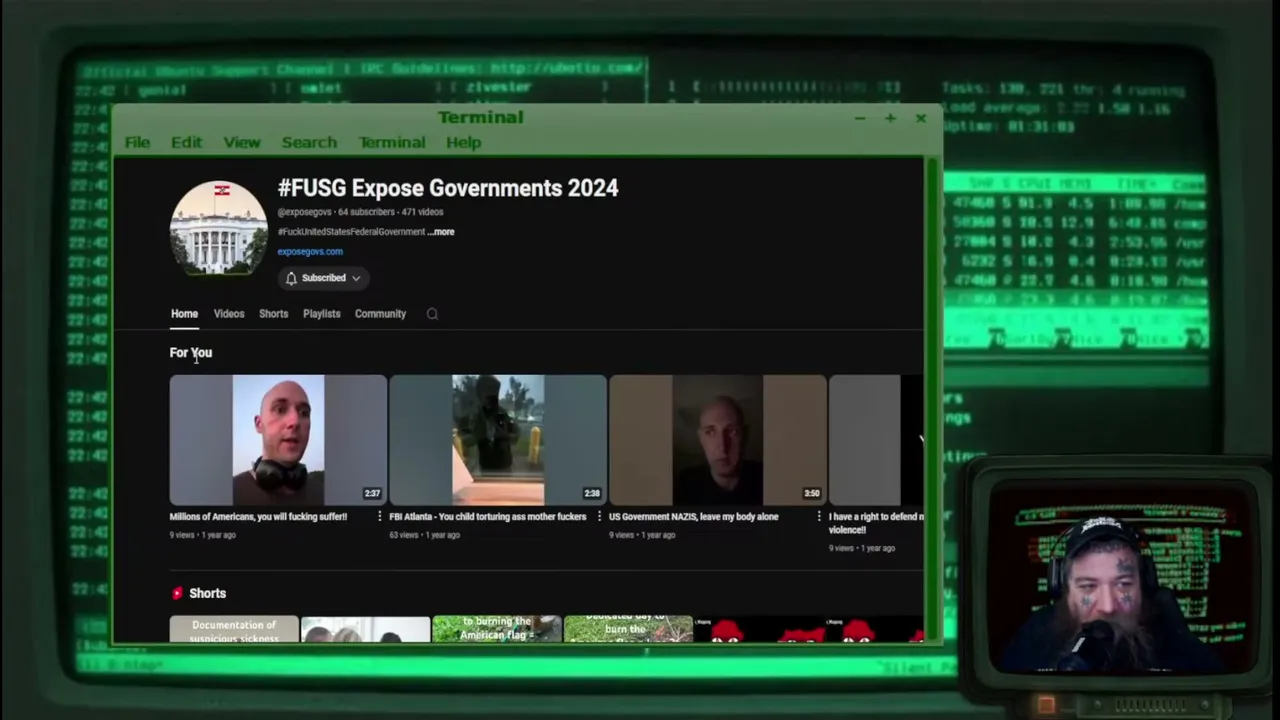Open the 'burning the American flag' short
This screenshot has width=1280, height=720.
[x=497, y=629]
